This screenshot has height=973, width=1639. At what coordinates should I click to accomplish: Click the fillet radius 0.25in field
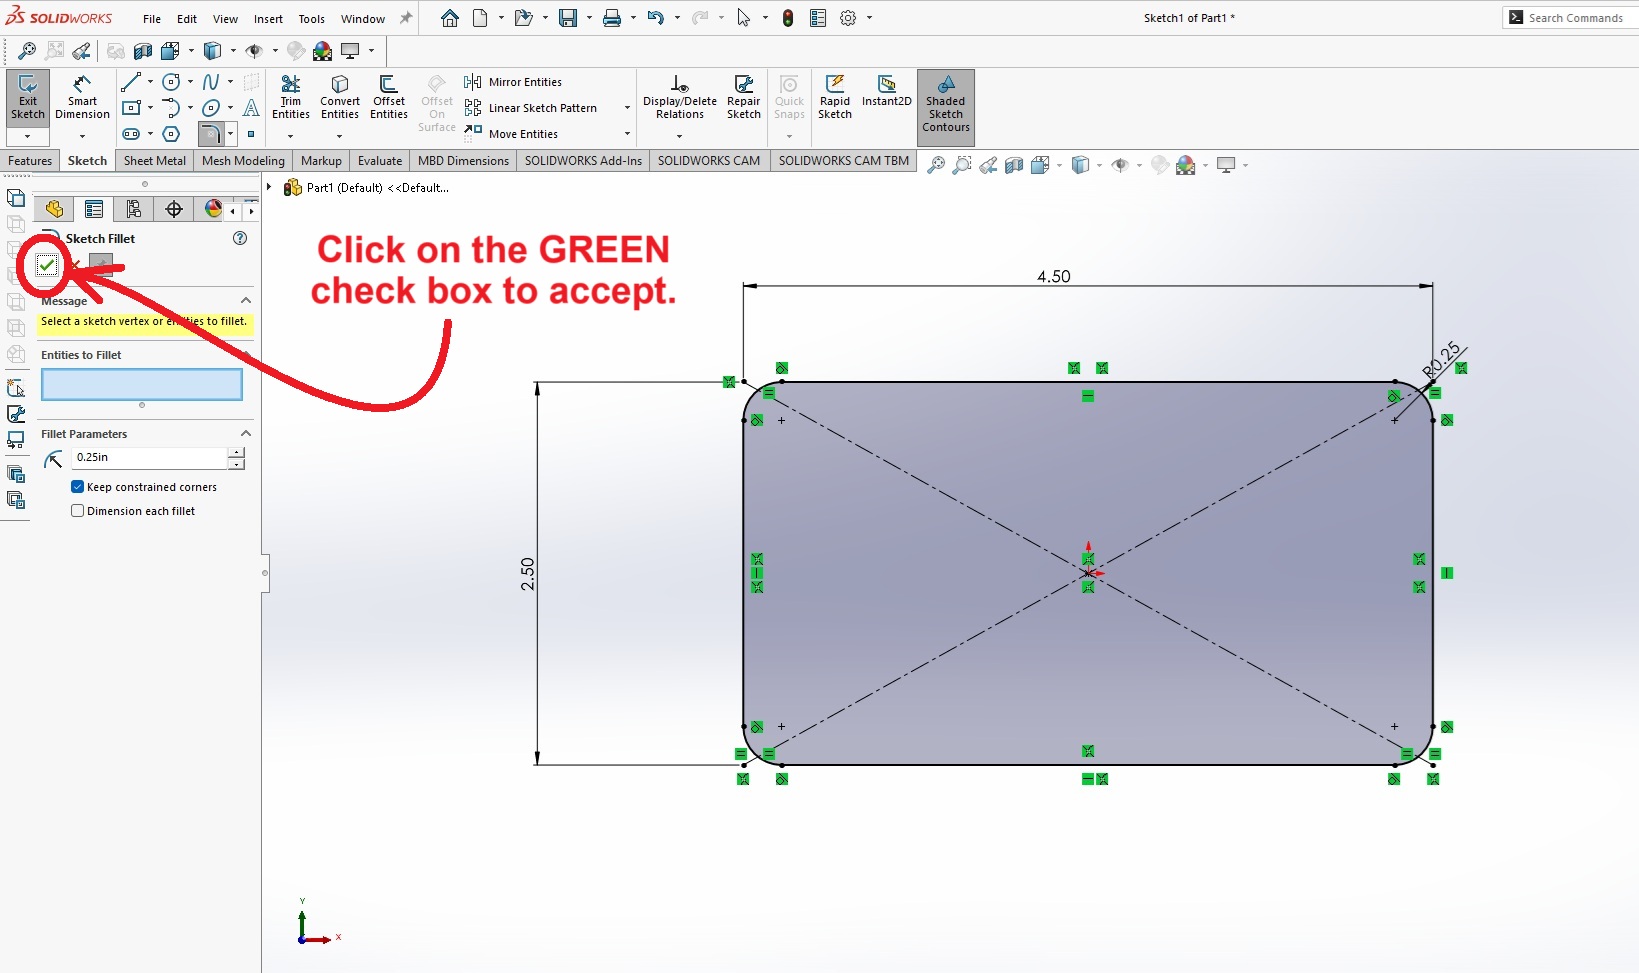(150, 457)
